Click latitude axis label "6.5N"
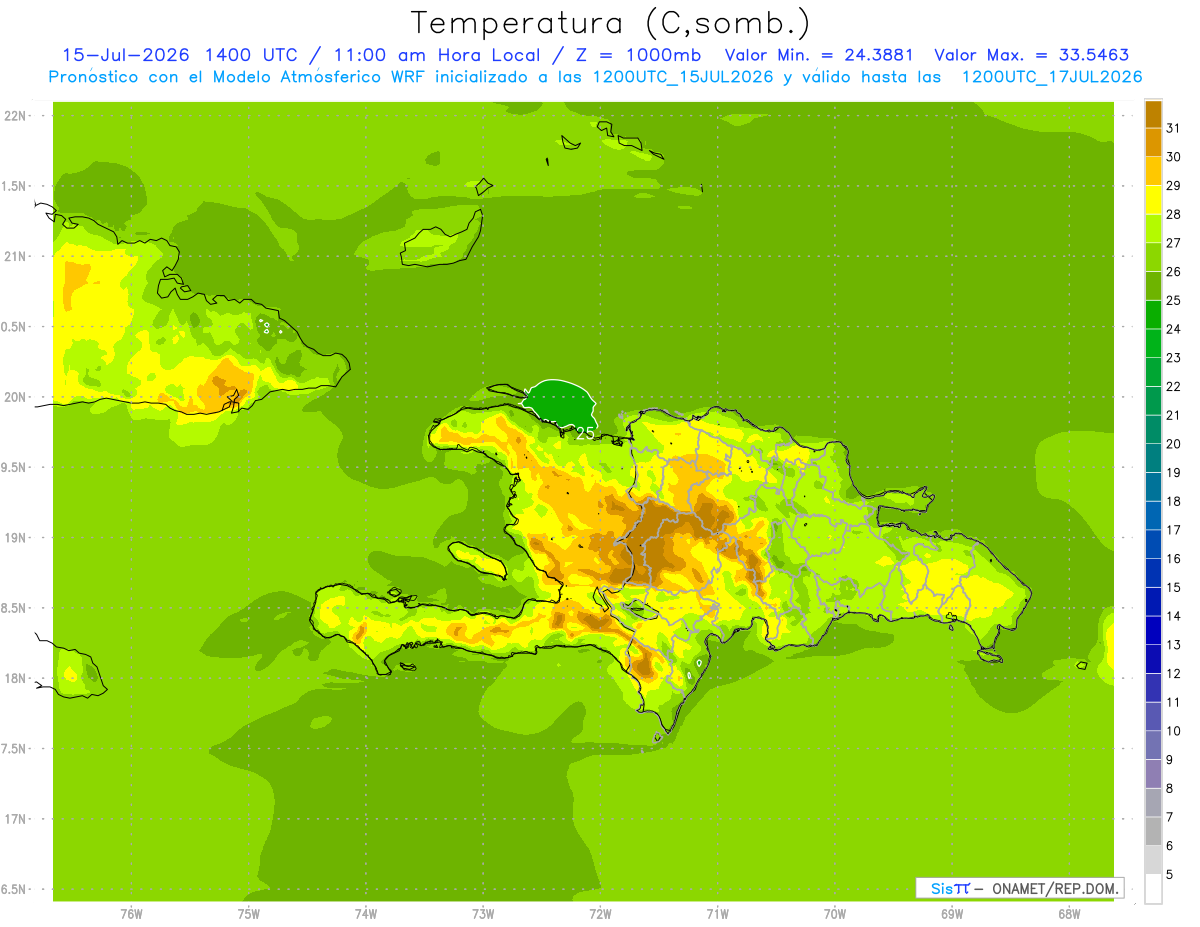The height and width of the screenshot is (927, 1200). pyautogui.click(x=15, y=890)
